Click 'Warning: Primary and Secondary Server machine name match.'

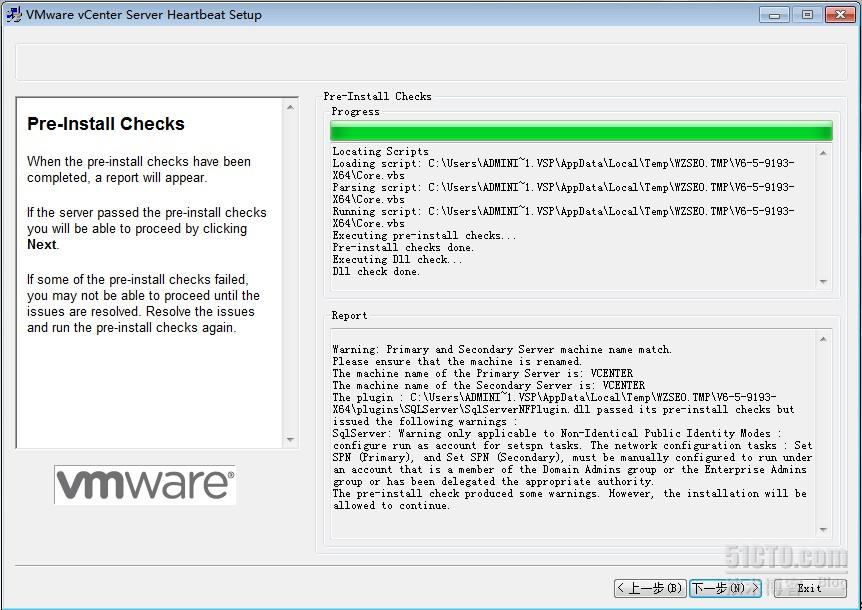pos(502,350)
